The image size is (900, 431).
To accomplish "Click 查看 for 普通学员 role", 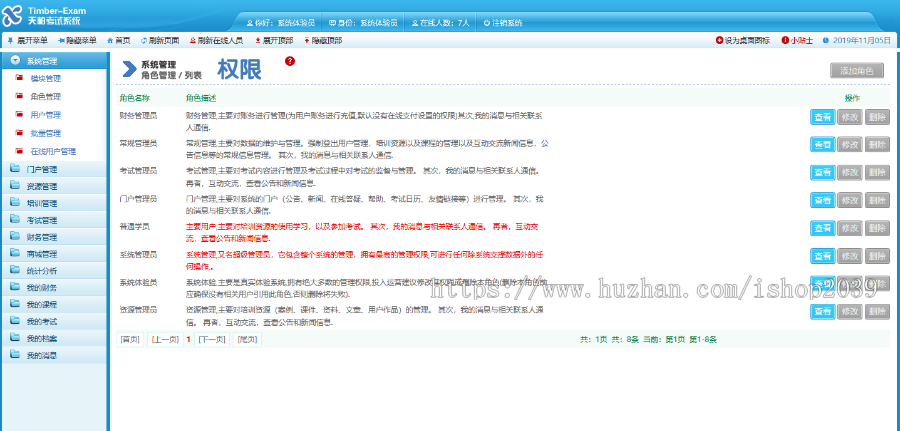I will pos(823,228).
